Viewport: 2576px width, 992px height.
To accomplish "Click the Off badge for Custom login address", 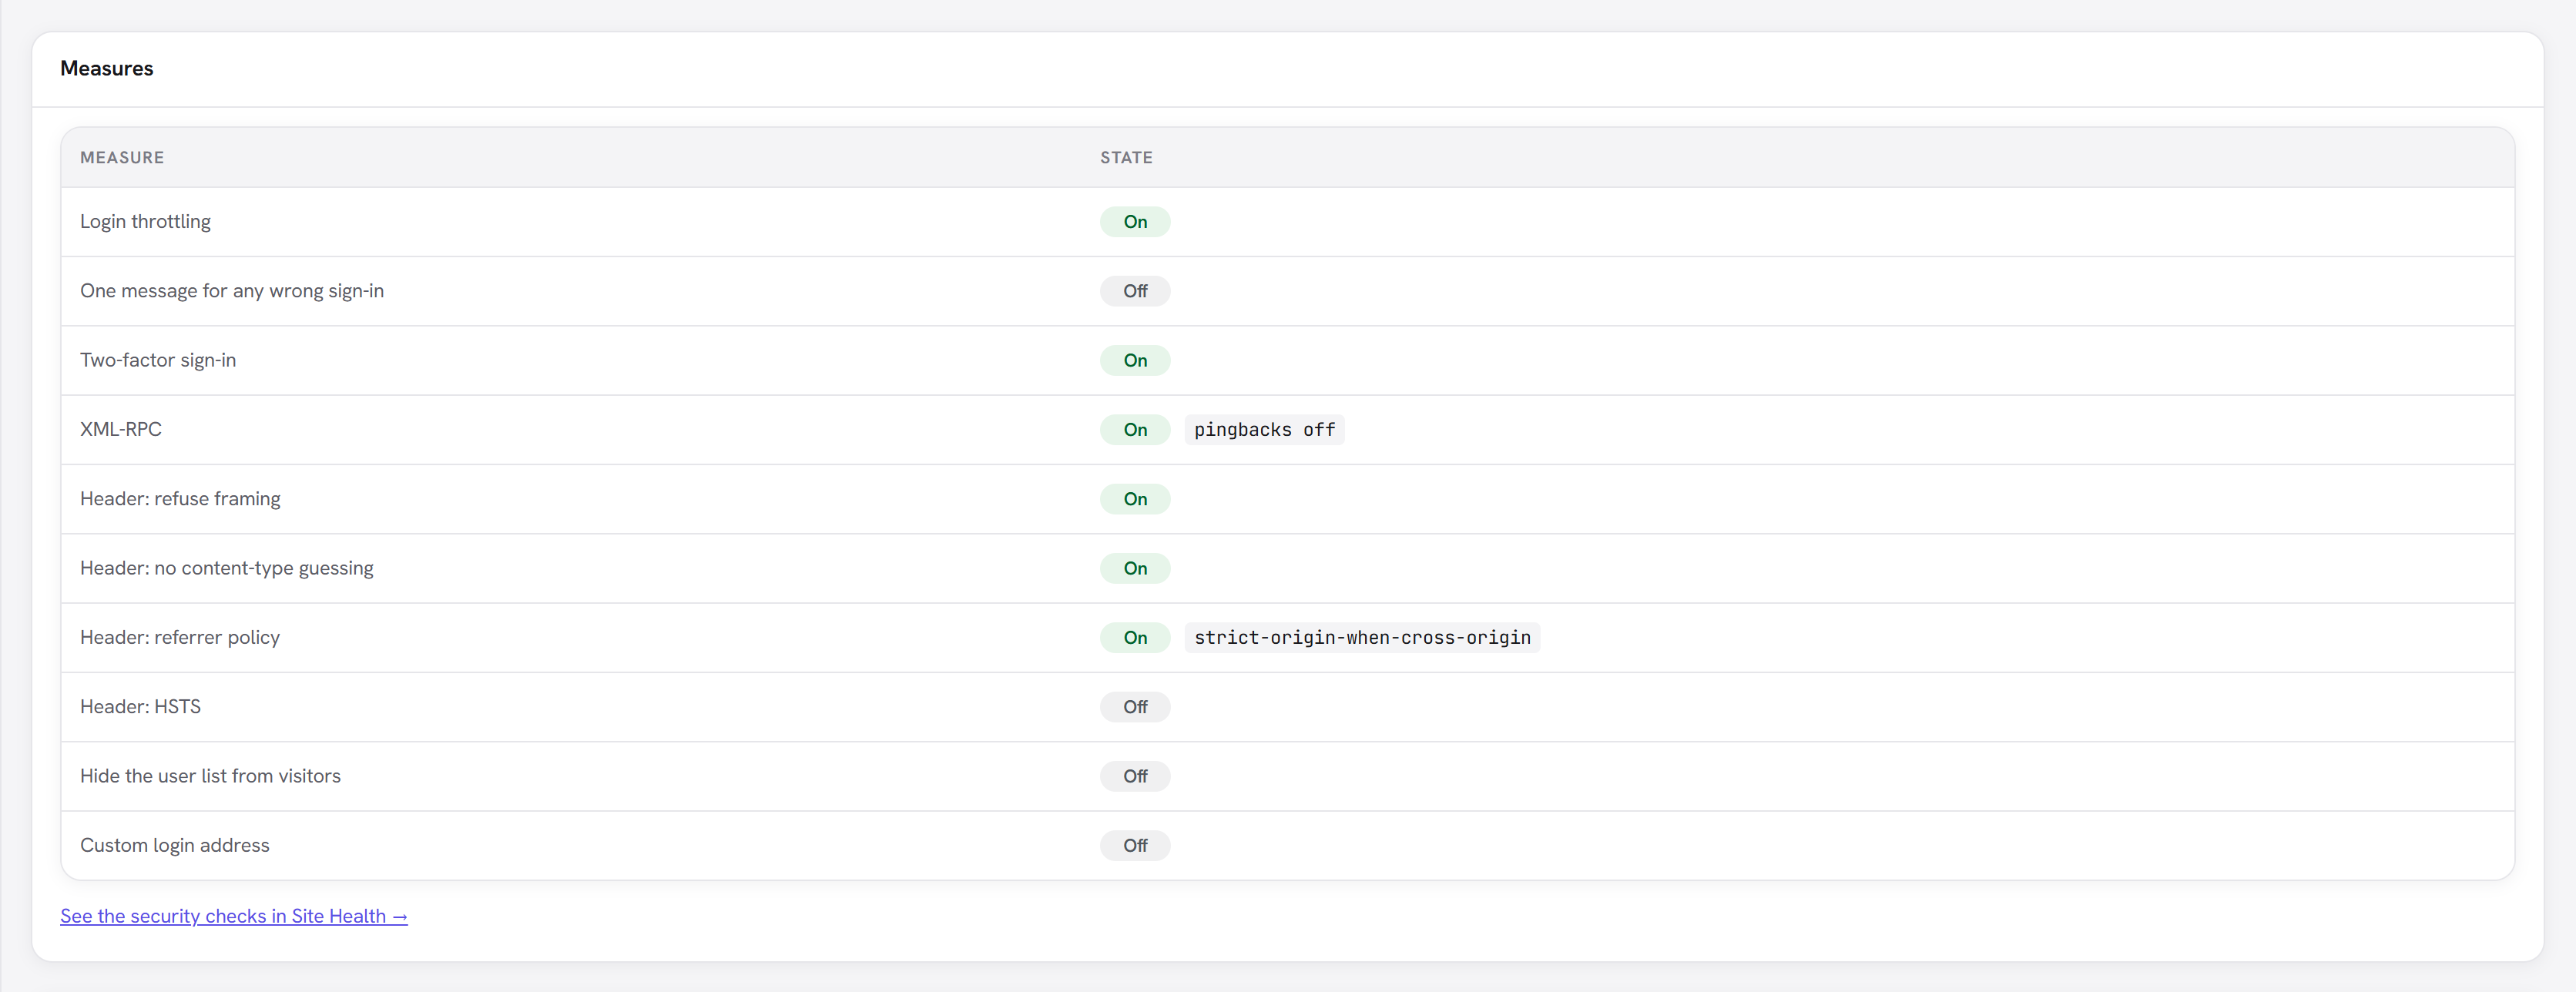I will click(1135, 845).
